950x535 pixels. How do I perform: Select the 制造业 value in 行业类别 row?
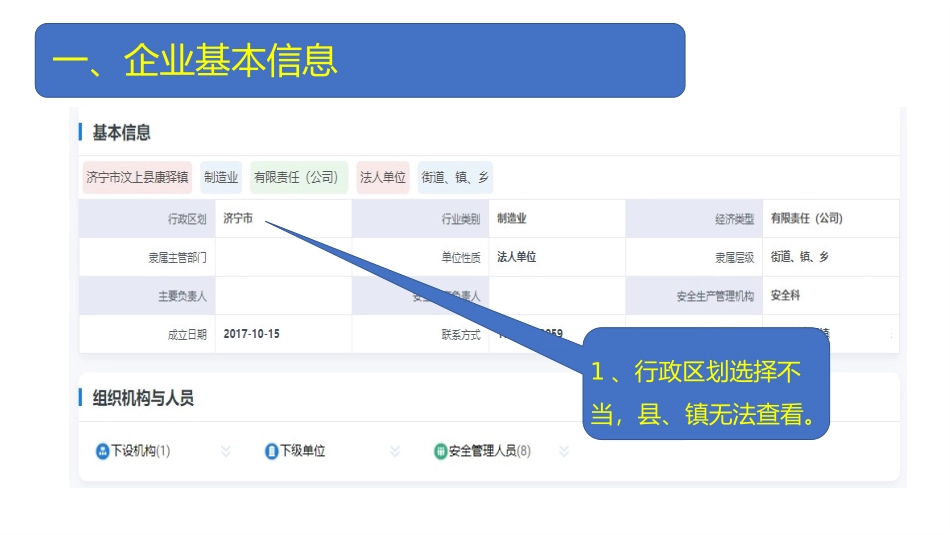pyautogui.click(x=511, y=218)
